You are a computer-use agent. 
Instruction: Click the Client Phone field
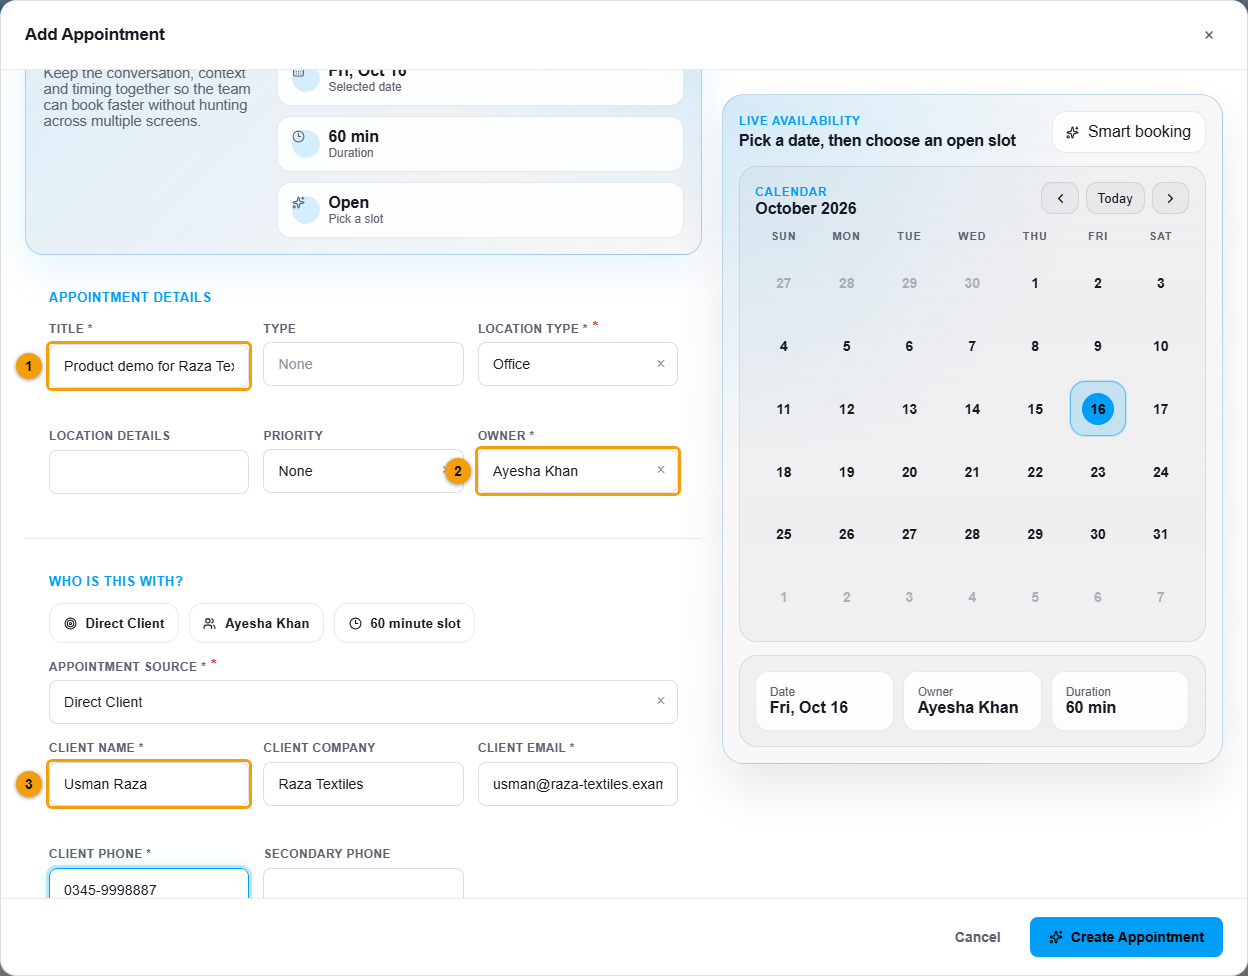pyautogui.click(x=149, y=884)
